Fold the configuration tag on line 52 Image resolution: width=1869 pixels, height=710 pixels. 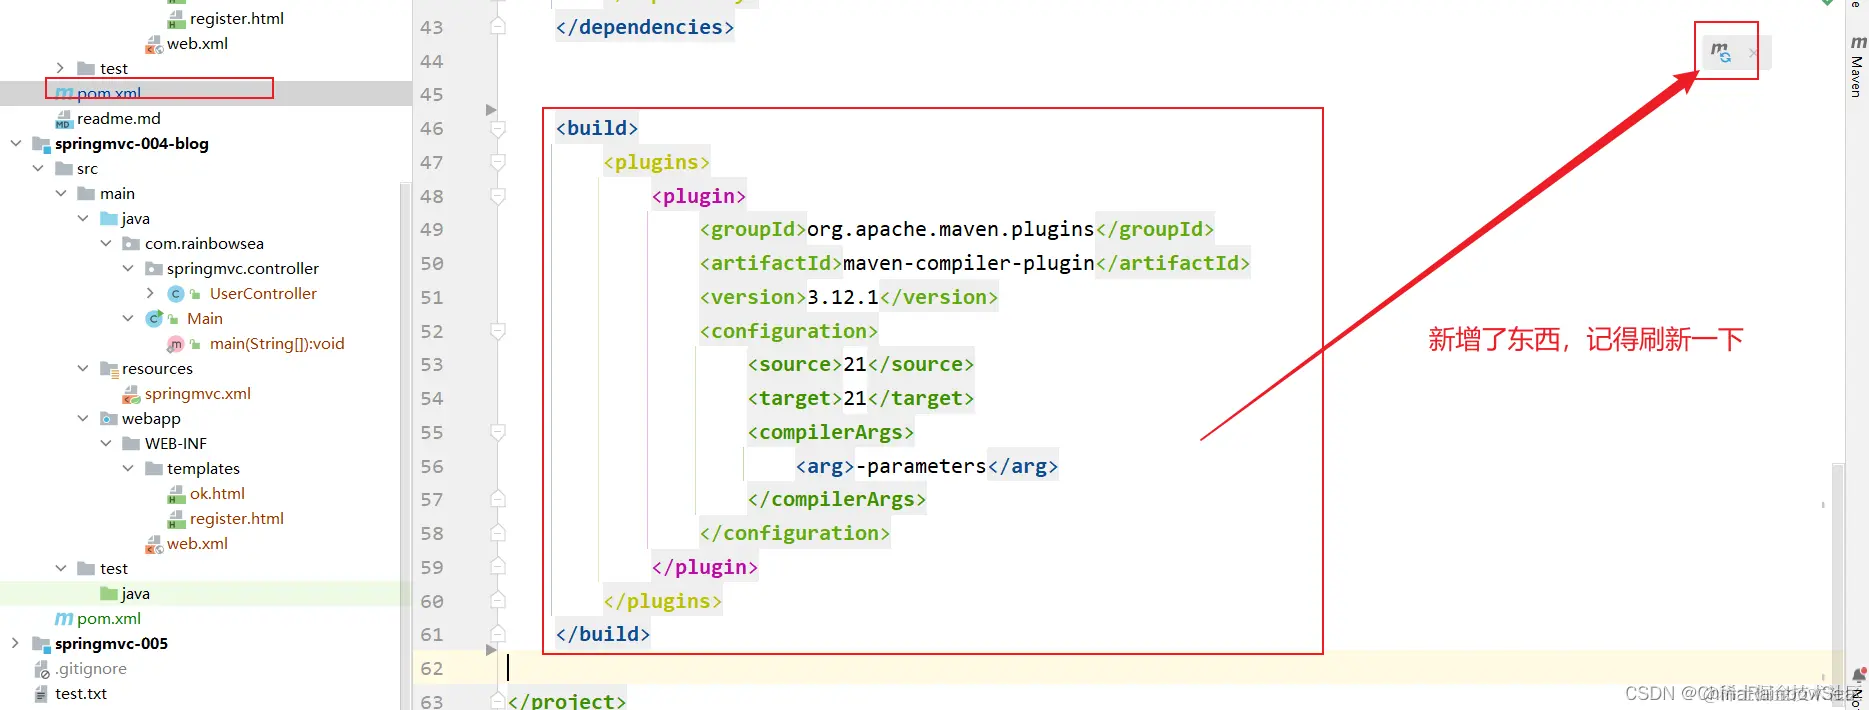point(498,331)
